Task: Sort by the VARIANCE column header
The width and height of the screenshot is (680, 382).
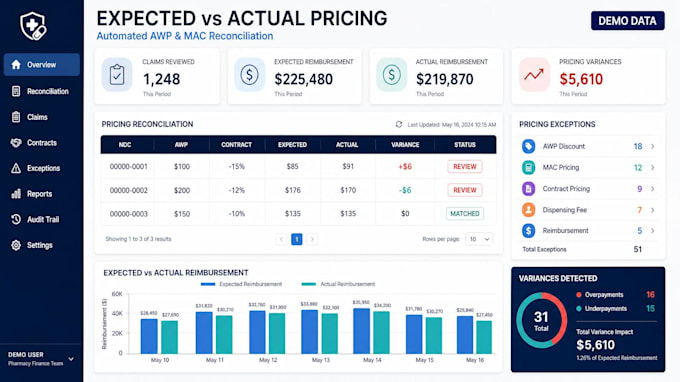Action: 405,145
